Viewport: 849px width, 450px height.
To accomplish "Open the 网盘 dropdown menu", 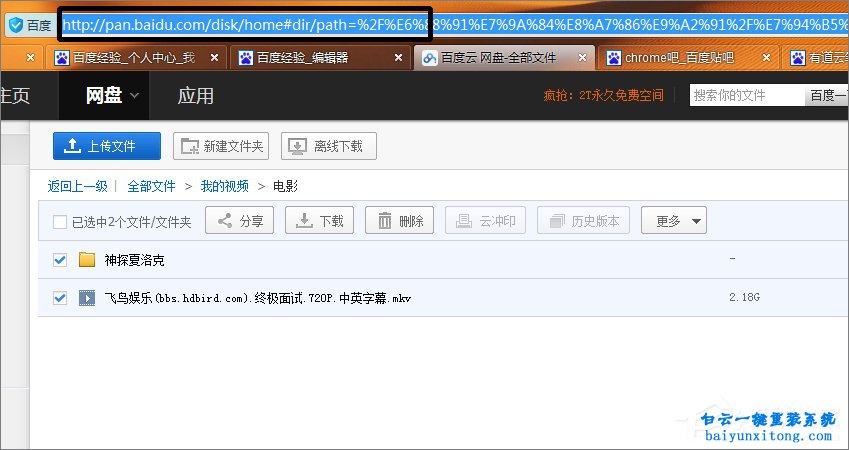I will [x=104, y=95].
